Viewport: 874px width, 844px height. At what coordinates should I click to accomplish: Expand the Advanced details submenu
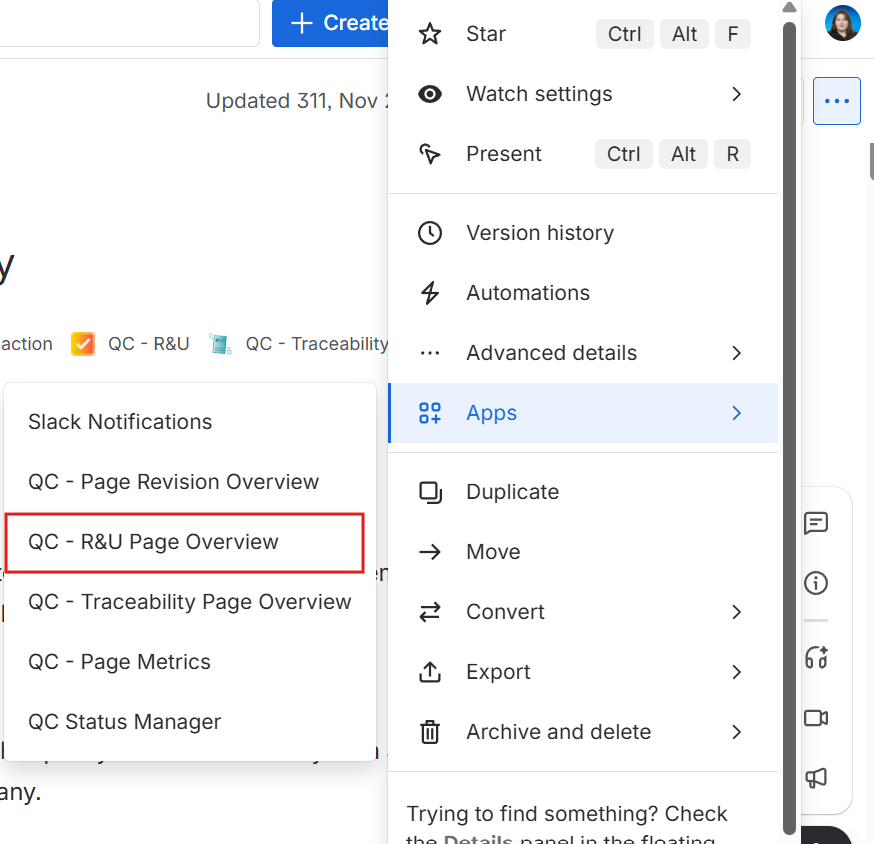736,353
